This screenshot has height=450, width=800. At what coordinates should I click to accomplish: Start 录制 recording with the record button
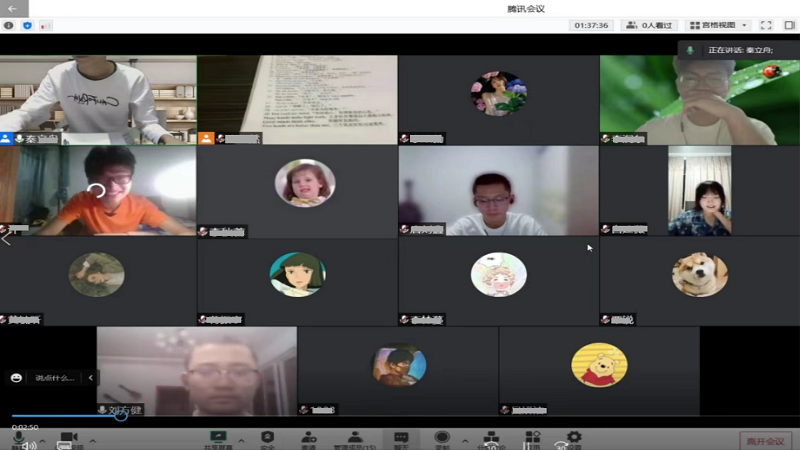click(x=442, y=439)
